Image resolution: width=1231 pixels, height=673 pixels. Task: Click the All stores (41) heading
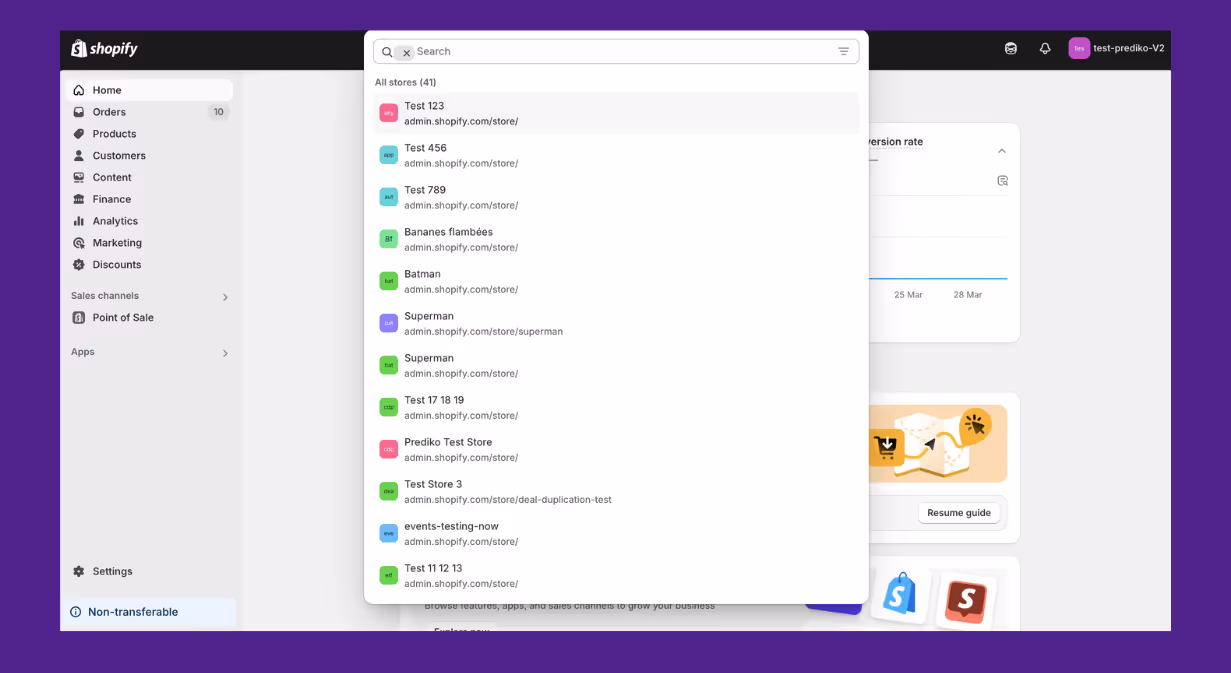(405, 82)
